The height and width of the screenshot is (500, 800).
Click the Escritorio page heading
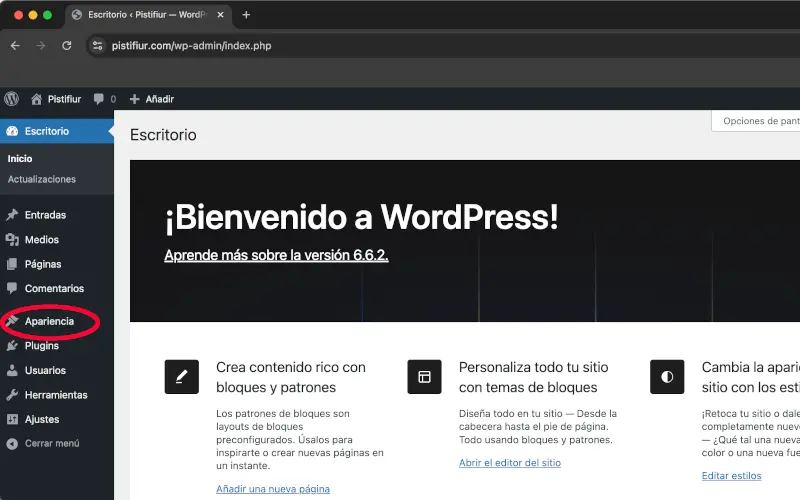163,135
